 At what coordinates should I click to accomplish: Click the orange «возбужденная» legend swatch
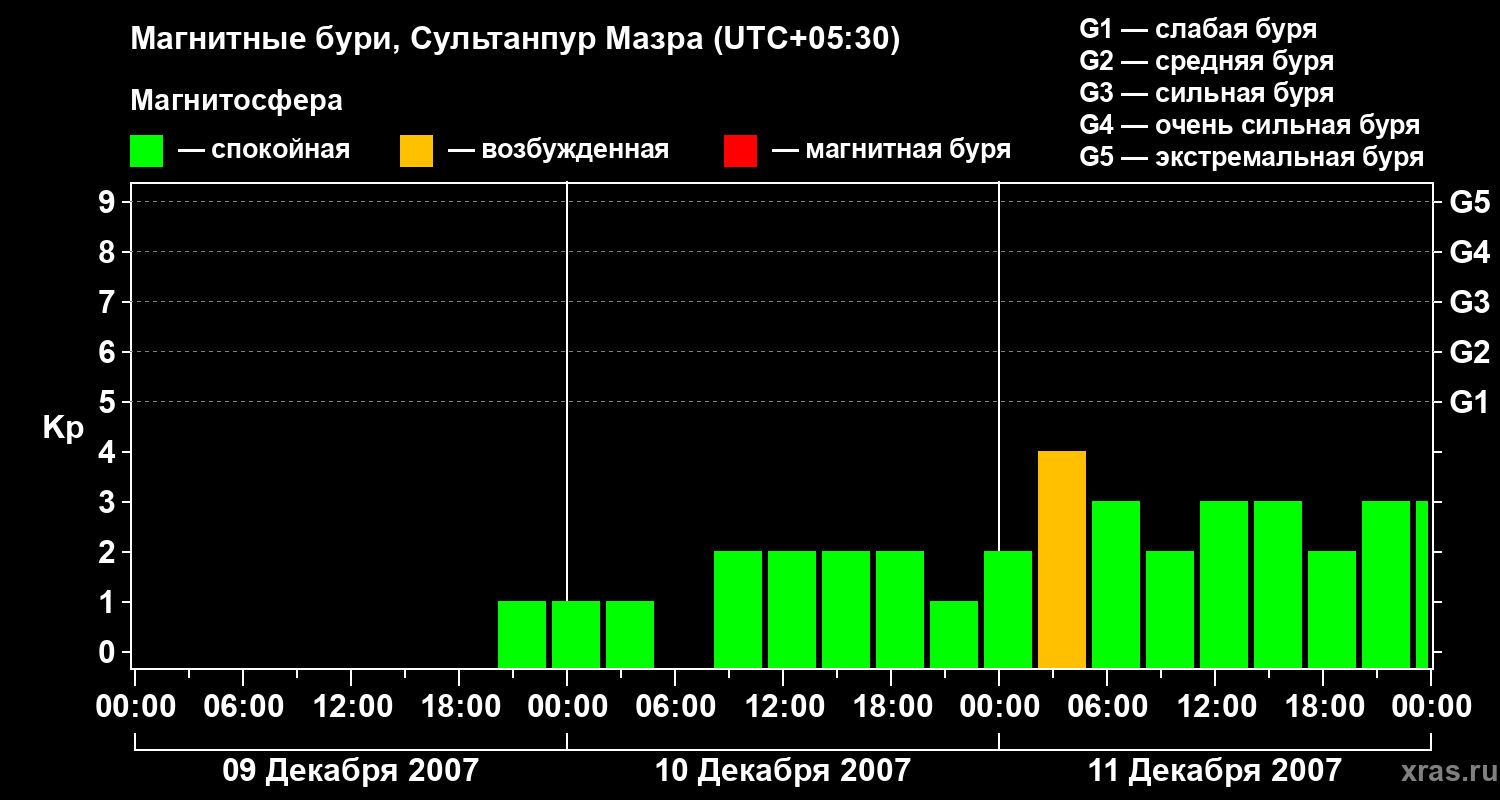(416, 151)
